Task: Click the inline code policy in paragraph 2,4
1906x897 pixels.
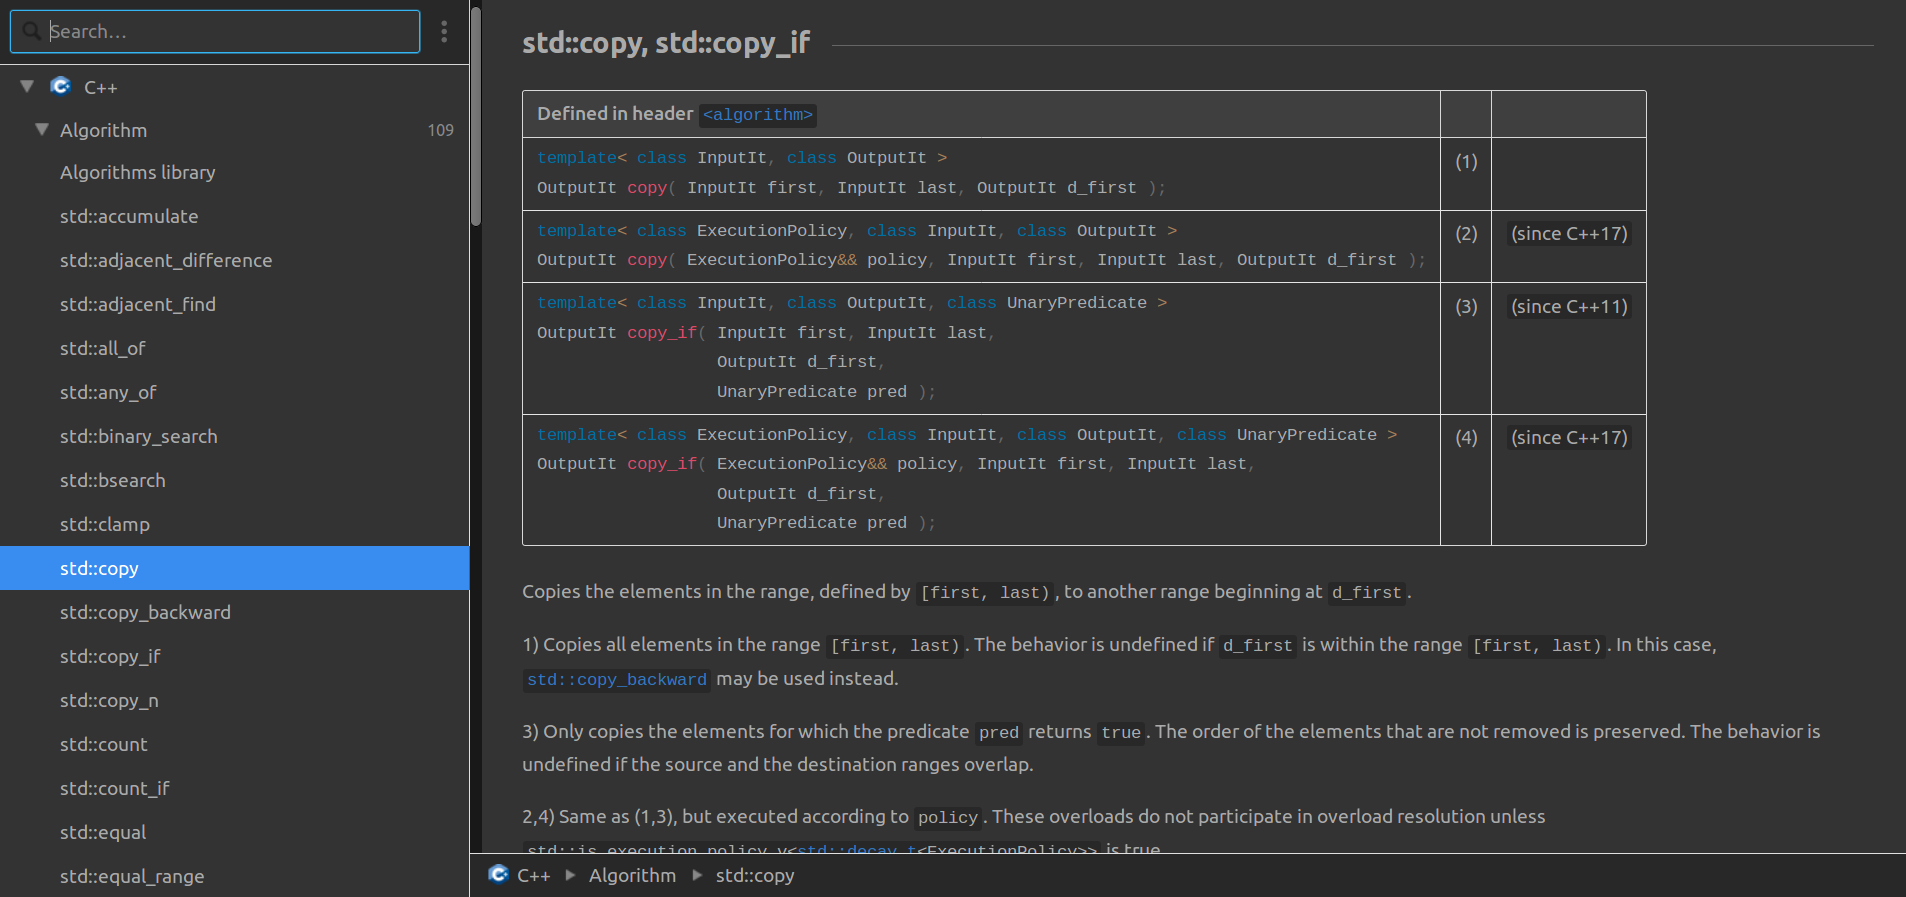Action: (947, 818)
